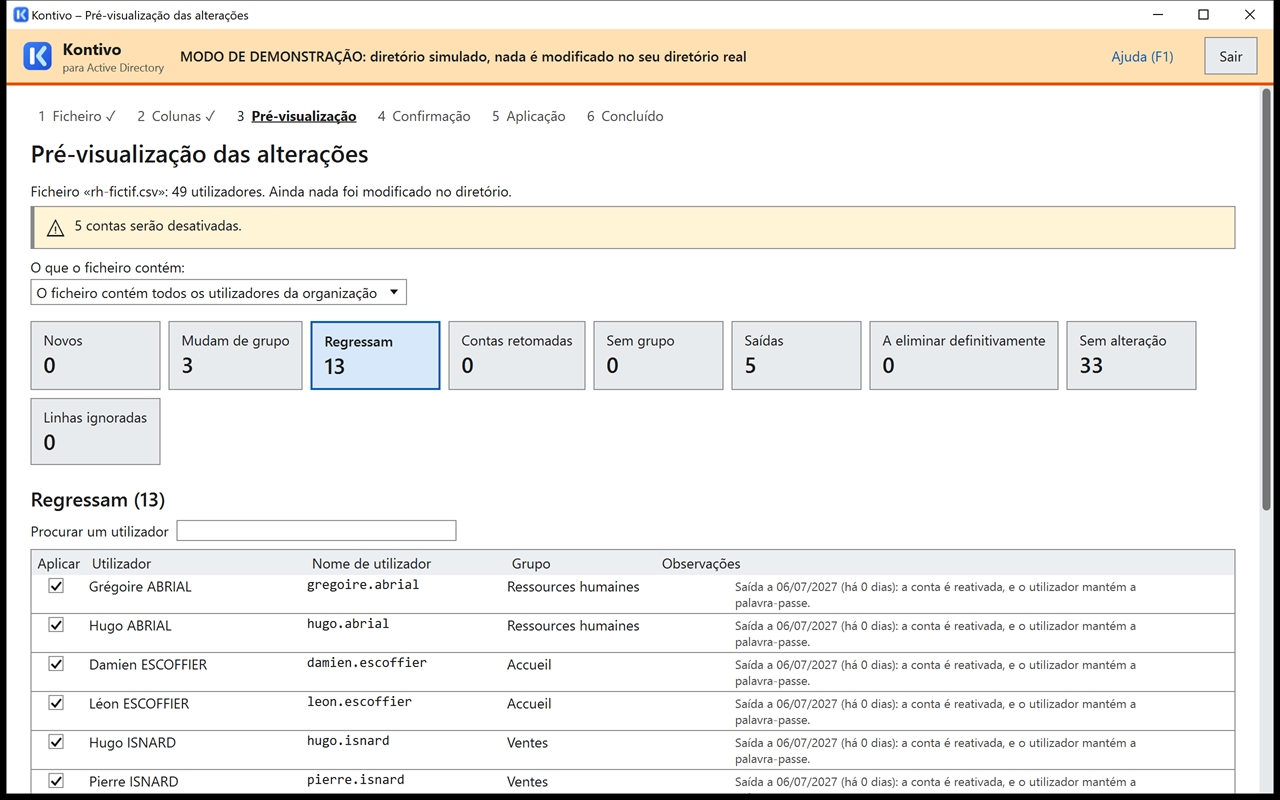Go to step 1 Ficheiro
The image size is (1280, 800).
coord(77,116)
